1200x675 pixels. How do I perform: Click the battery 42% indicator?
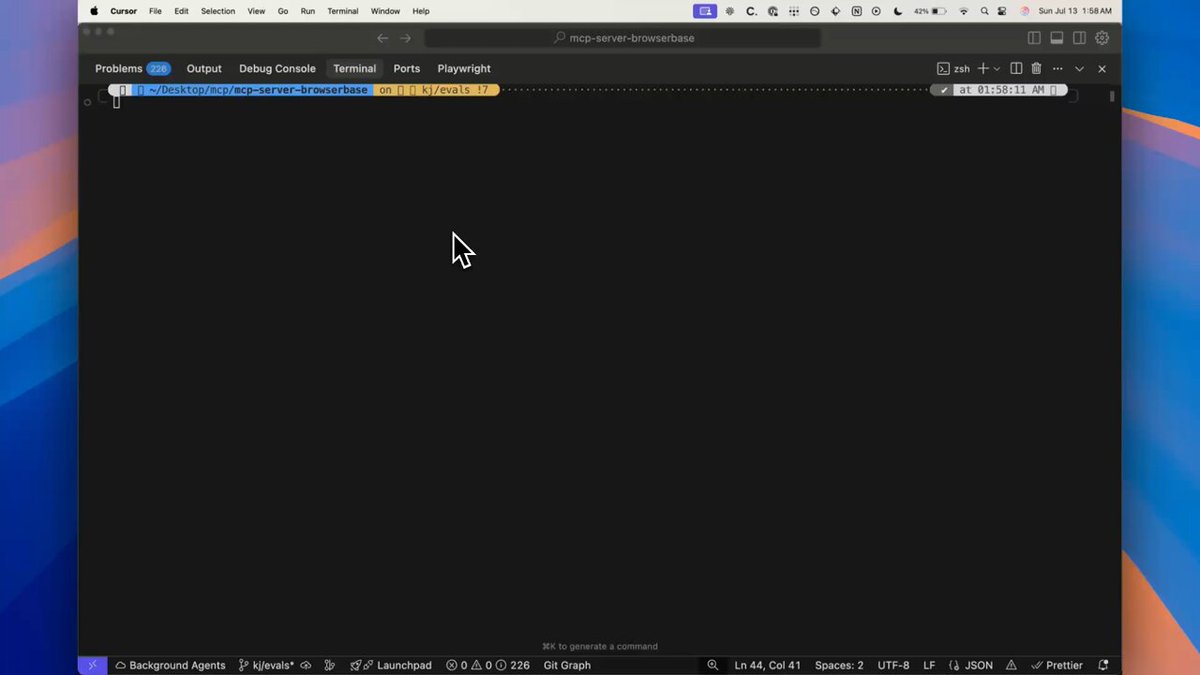click(930, 11)
